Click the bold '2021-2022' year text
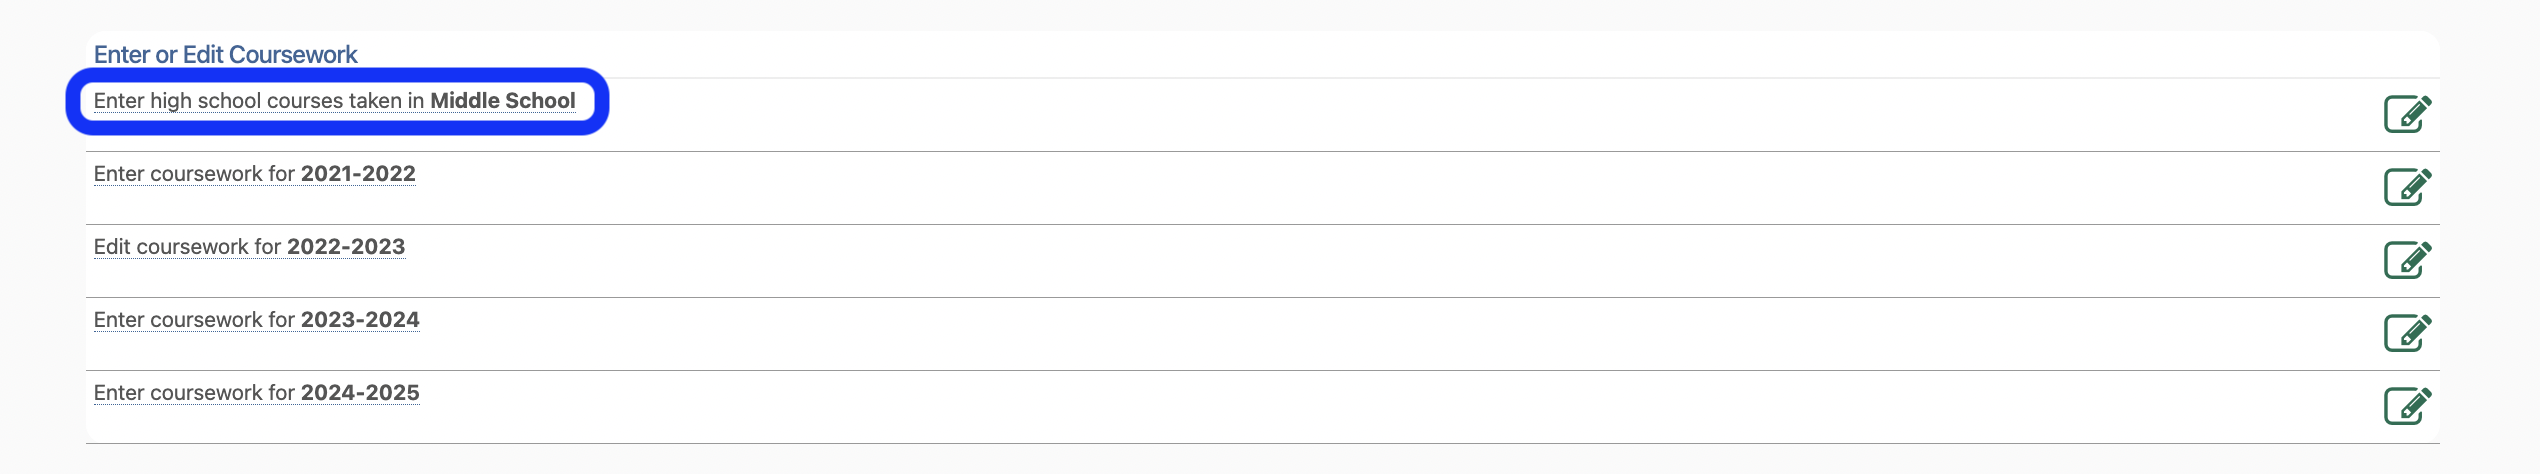Screen dimensions: 2540x474 (358, 174)
